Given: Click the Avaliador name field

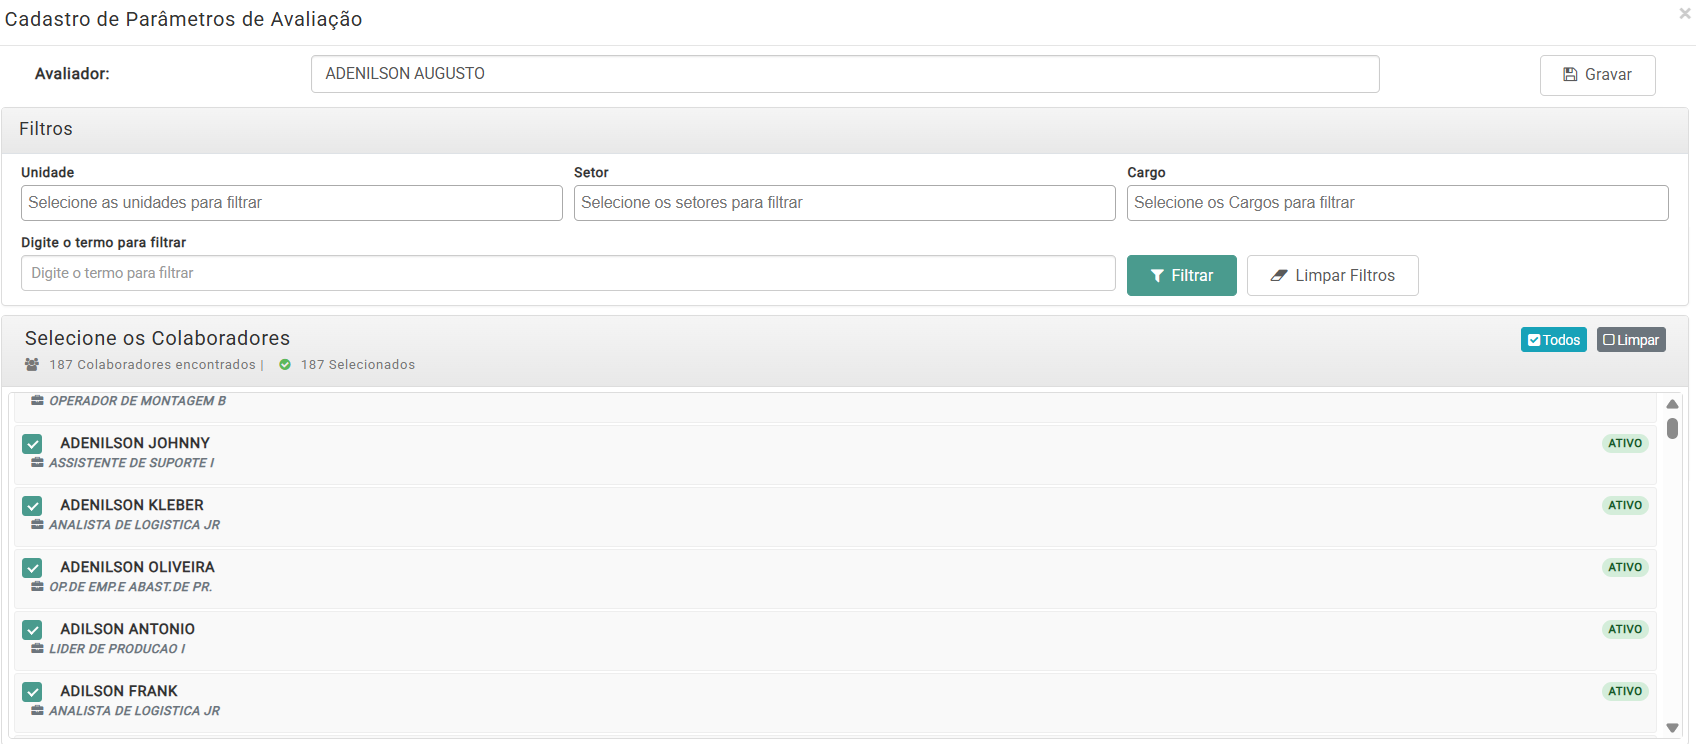Looking at the screenshot, I should (844, 74).
